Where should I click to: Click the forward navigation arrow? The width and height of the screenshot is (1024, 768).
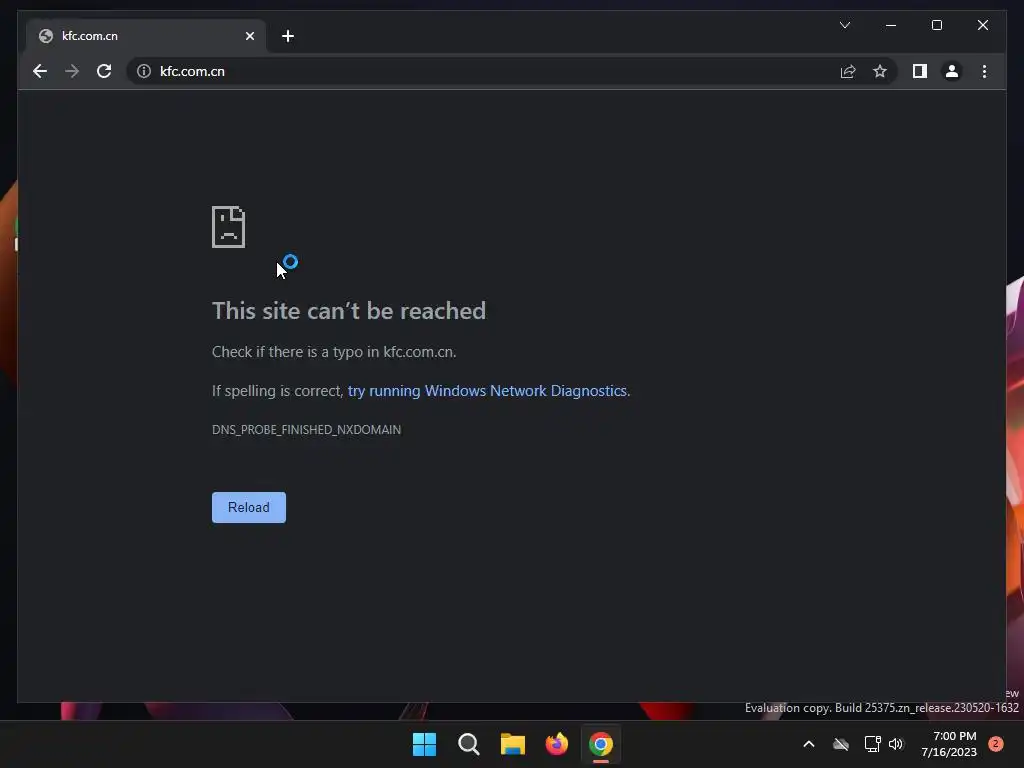click(72, 71)
